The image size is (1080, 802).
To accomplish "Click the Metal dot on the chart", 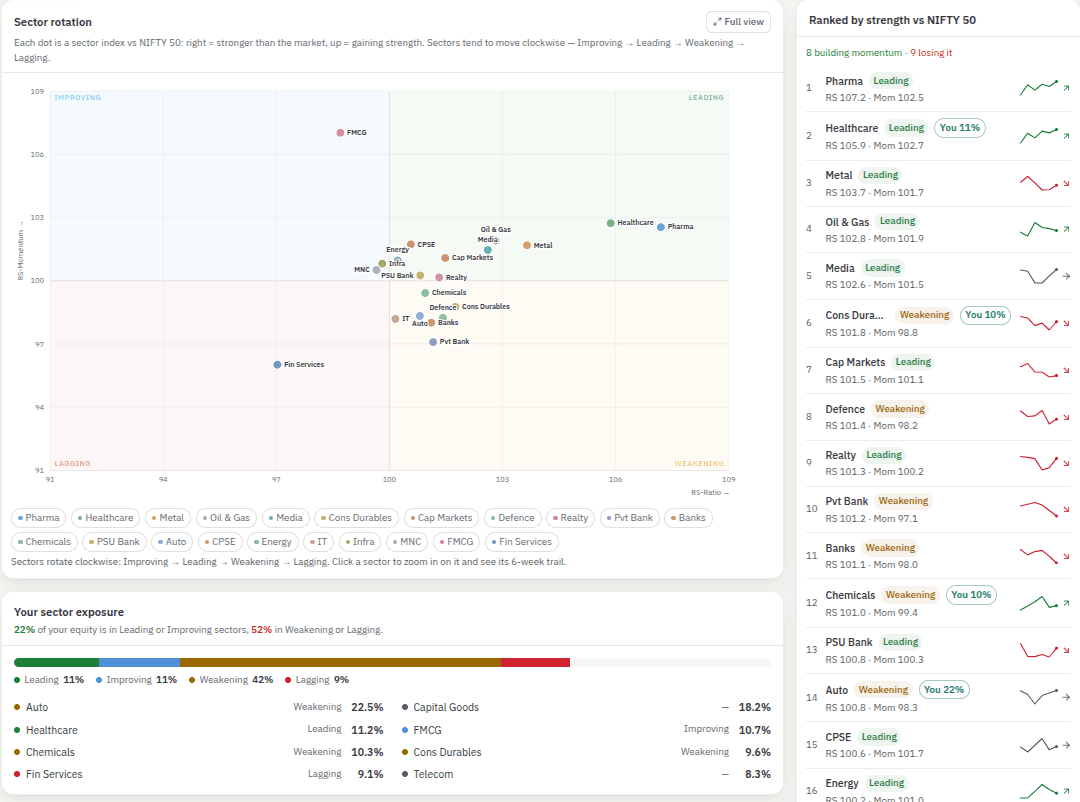I will 527,245.
